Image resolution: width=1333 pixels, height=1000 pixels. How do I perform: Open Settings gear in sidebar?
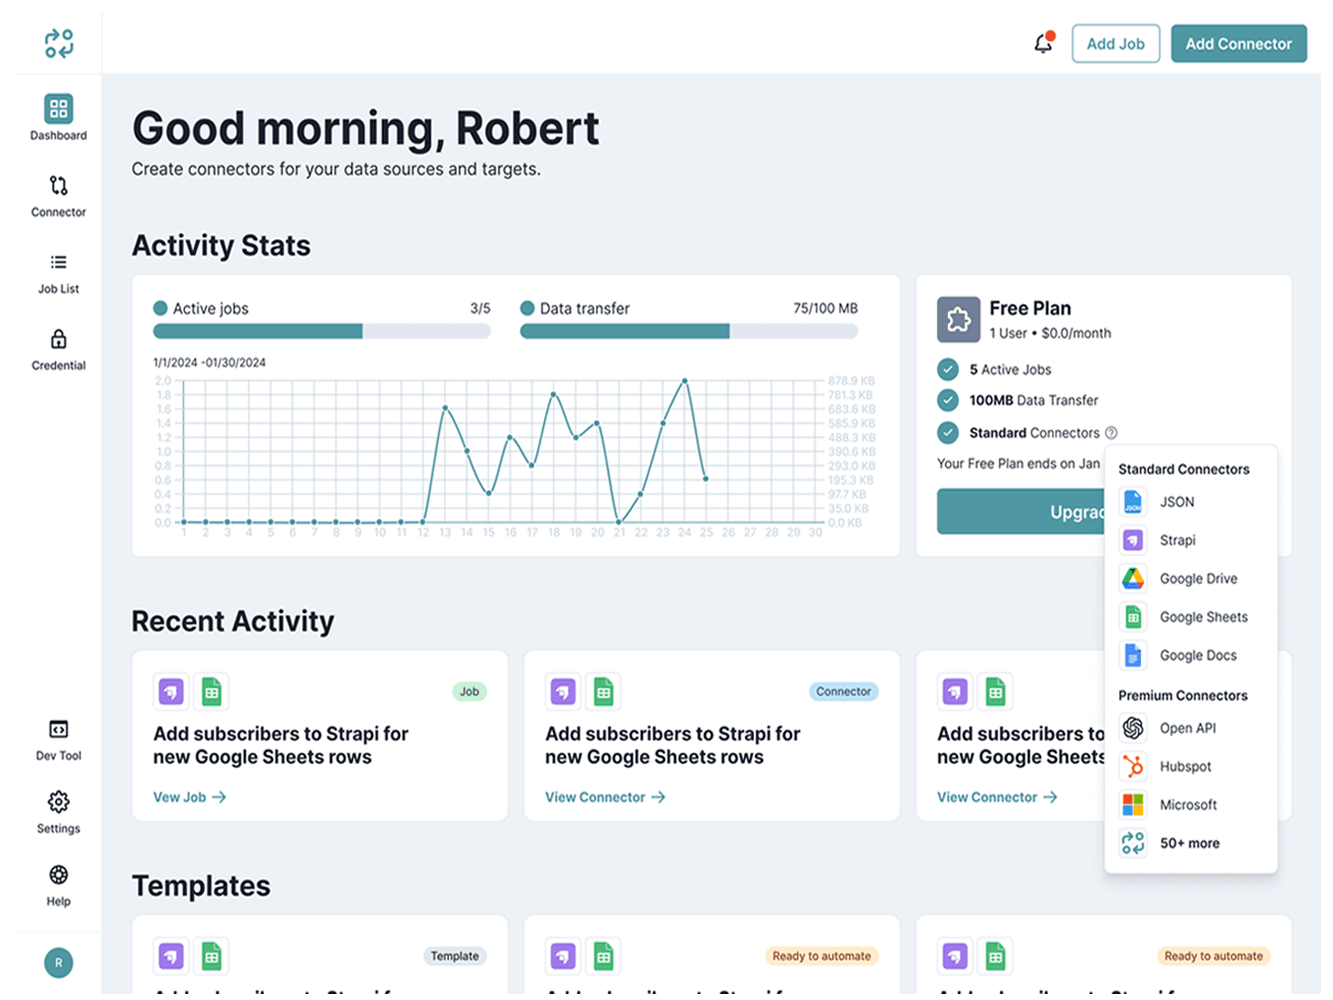pos(58,813)
